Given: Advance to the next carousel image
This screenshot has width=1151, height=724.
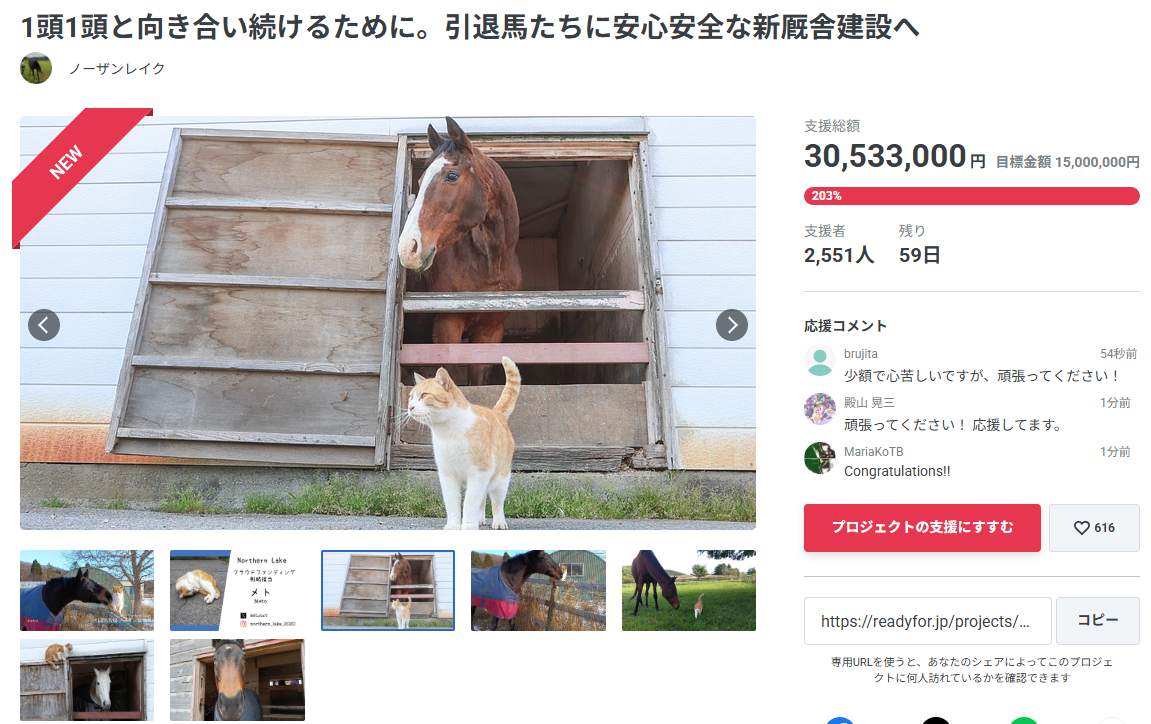Looking at the screenshot, I should [x=732, y=325].
